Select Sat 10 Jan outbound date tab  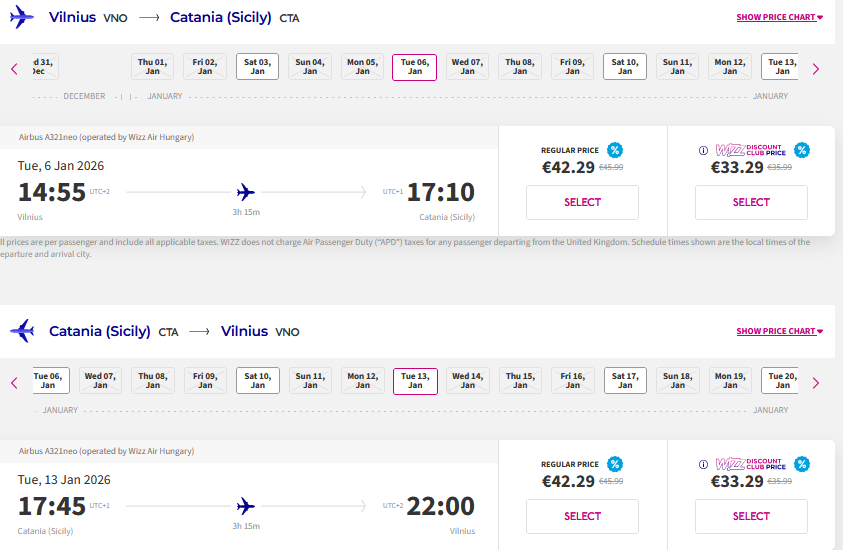[x=624, y=67]
